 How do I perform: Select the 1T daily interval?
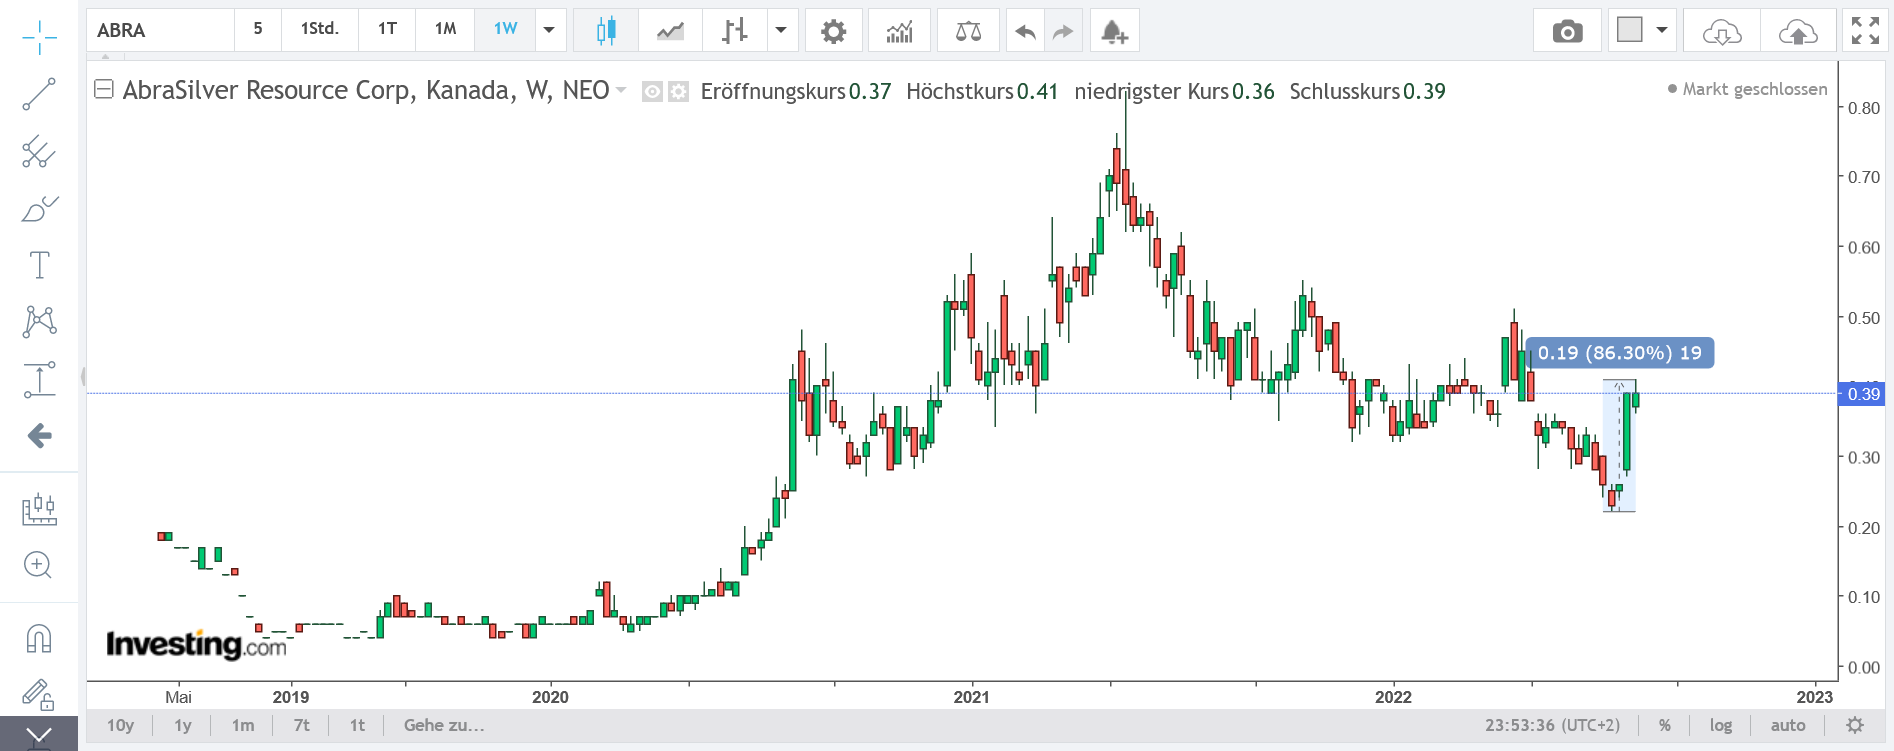[x=387, y=29]
